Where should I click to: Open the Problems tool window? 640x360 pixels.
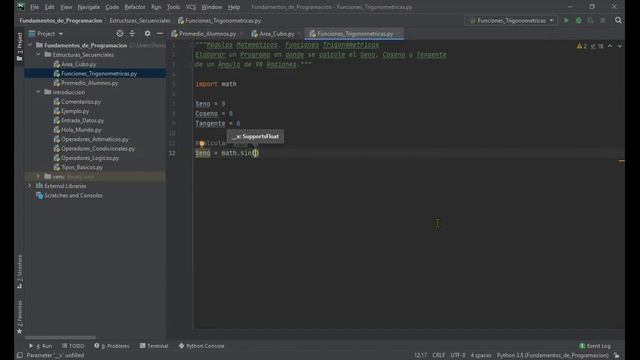(x=111, y=346)
